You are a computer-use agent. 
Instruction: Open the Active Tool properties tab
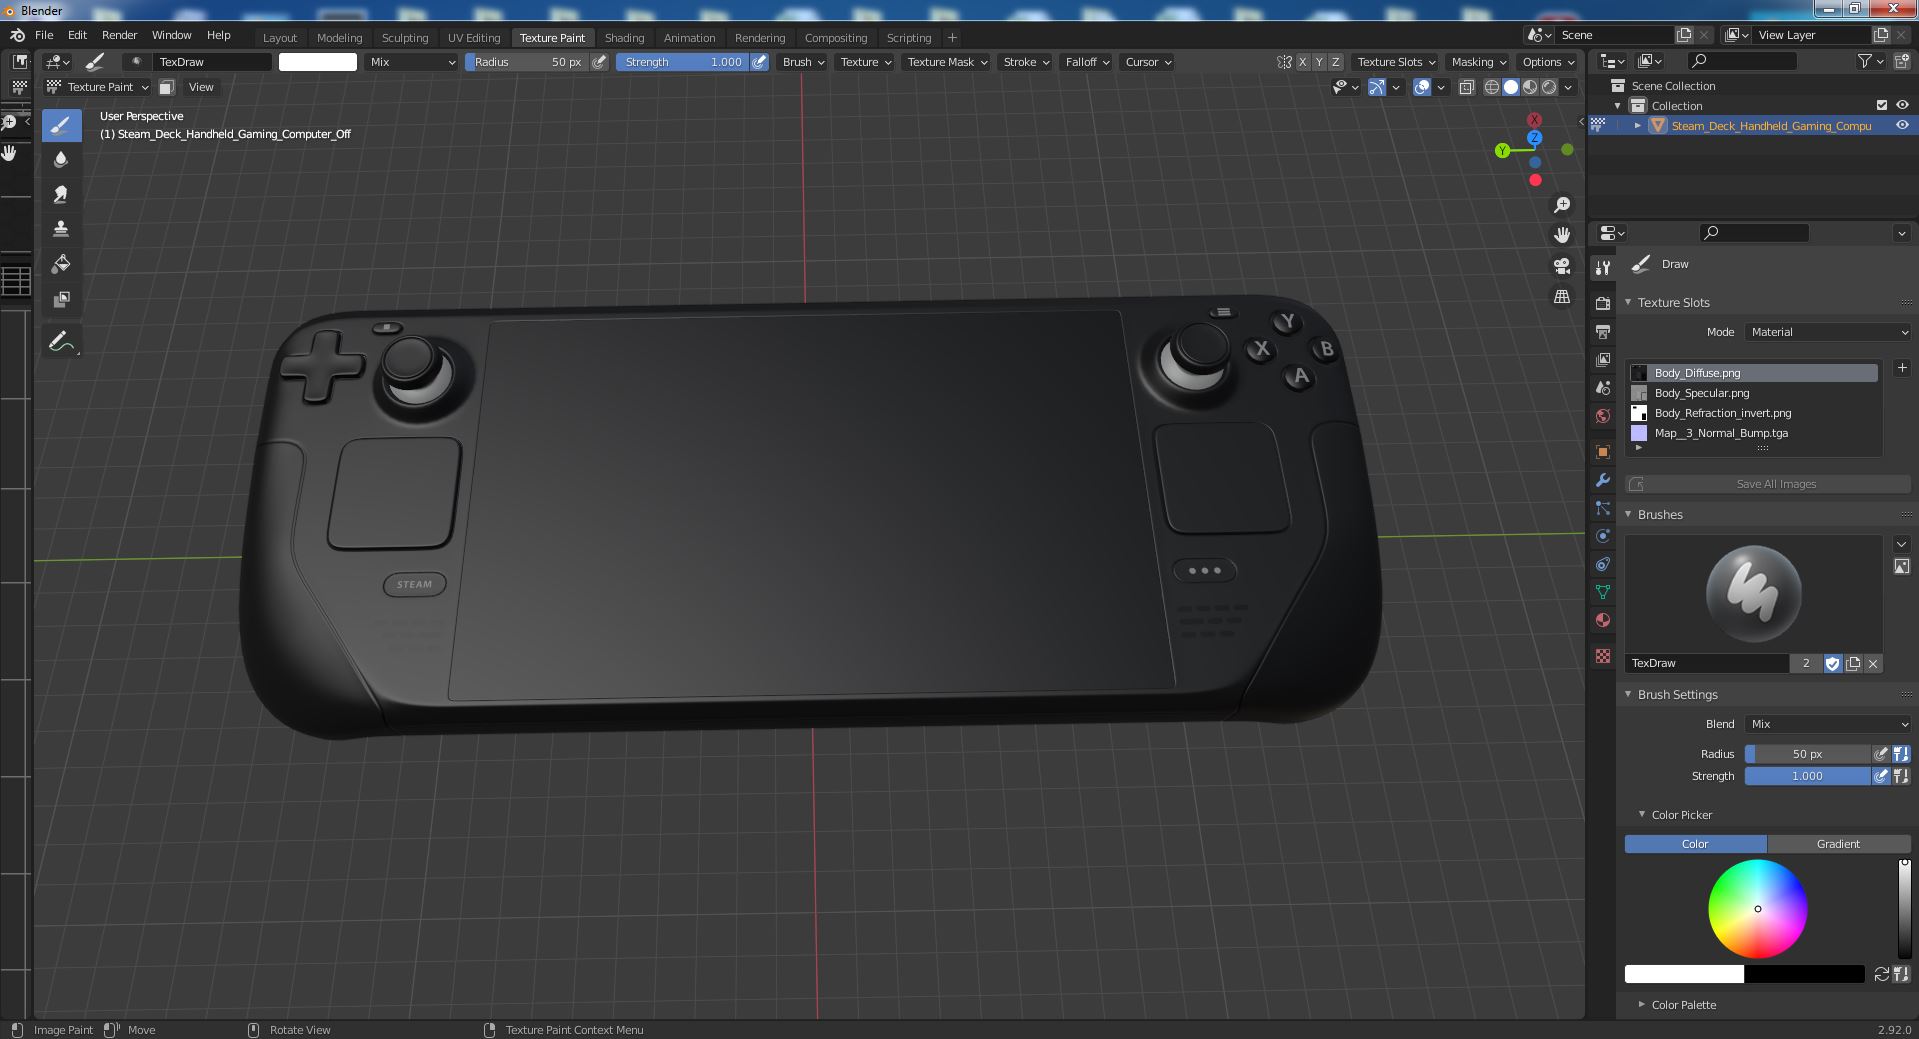point(1603,268)
